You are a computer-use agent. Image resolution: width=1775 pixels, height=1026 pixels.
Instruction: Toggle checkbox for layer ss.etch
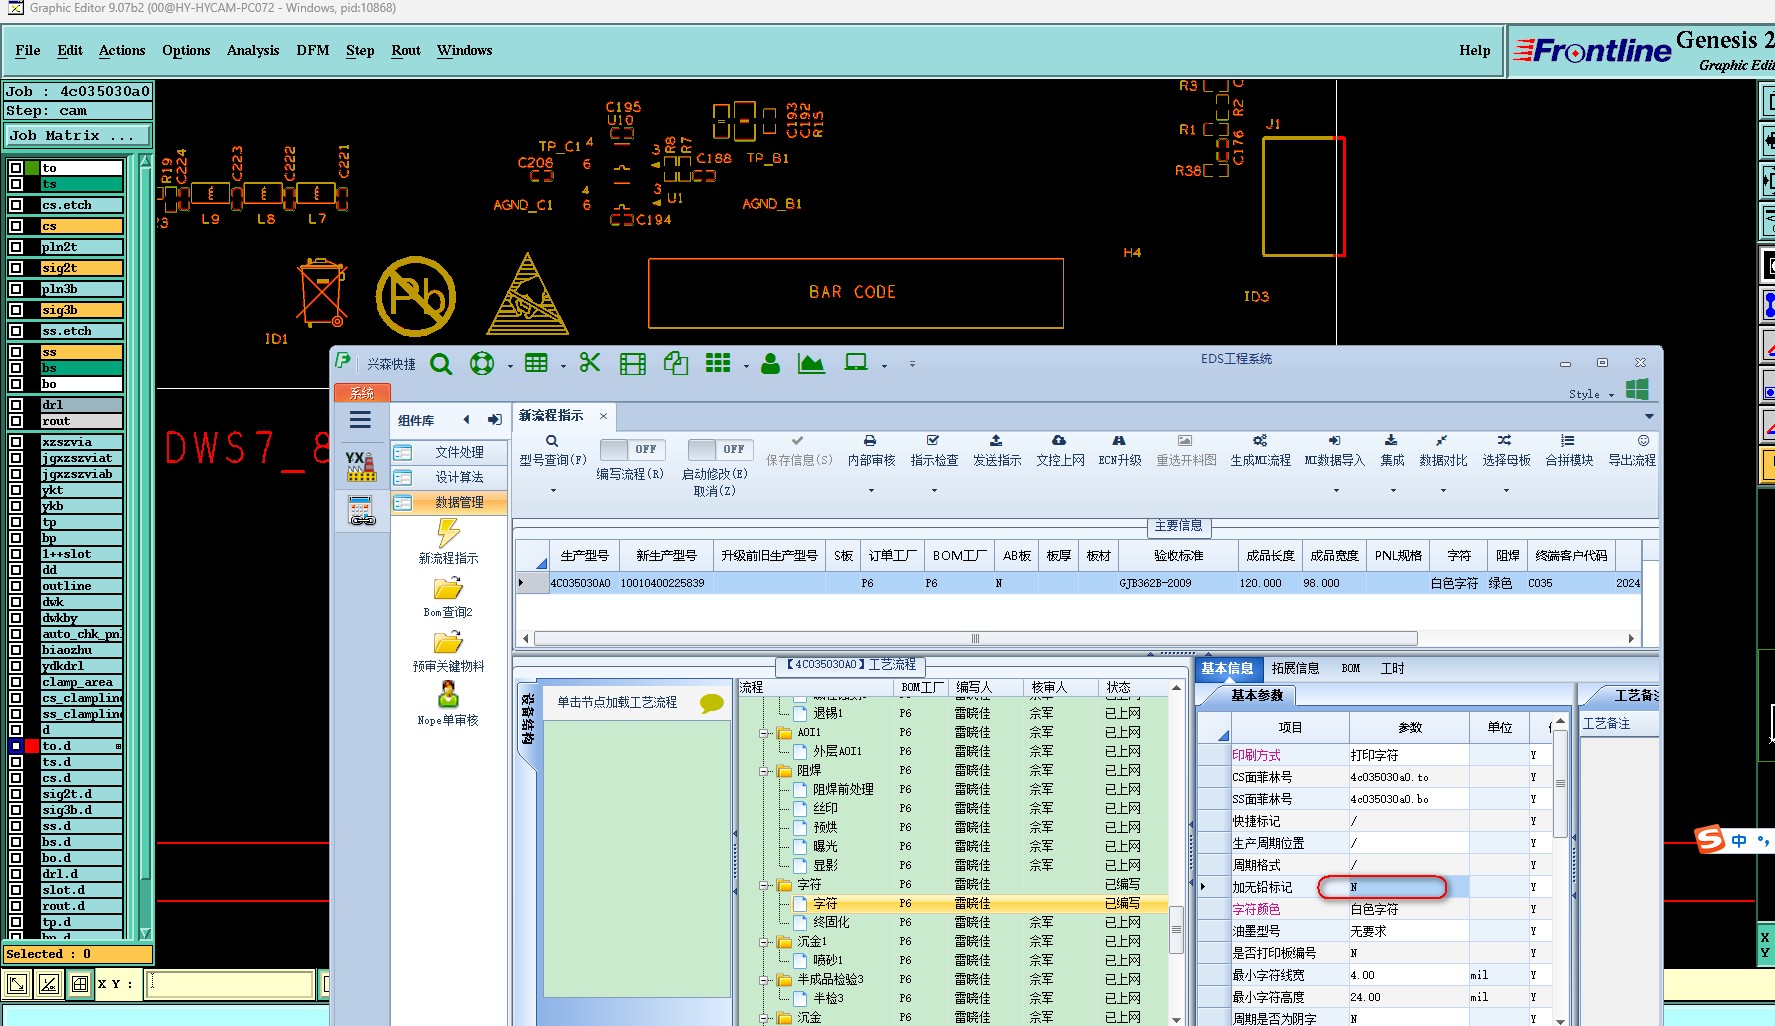pyautogui.click(x=16, y=331)
